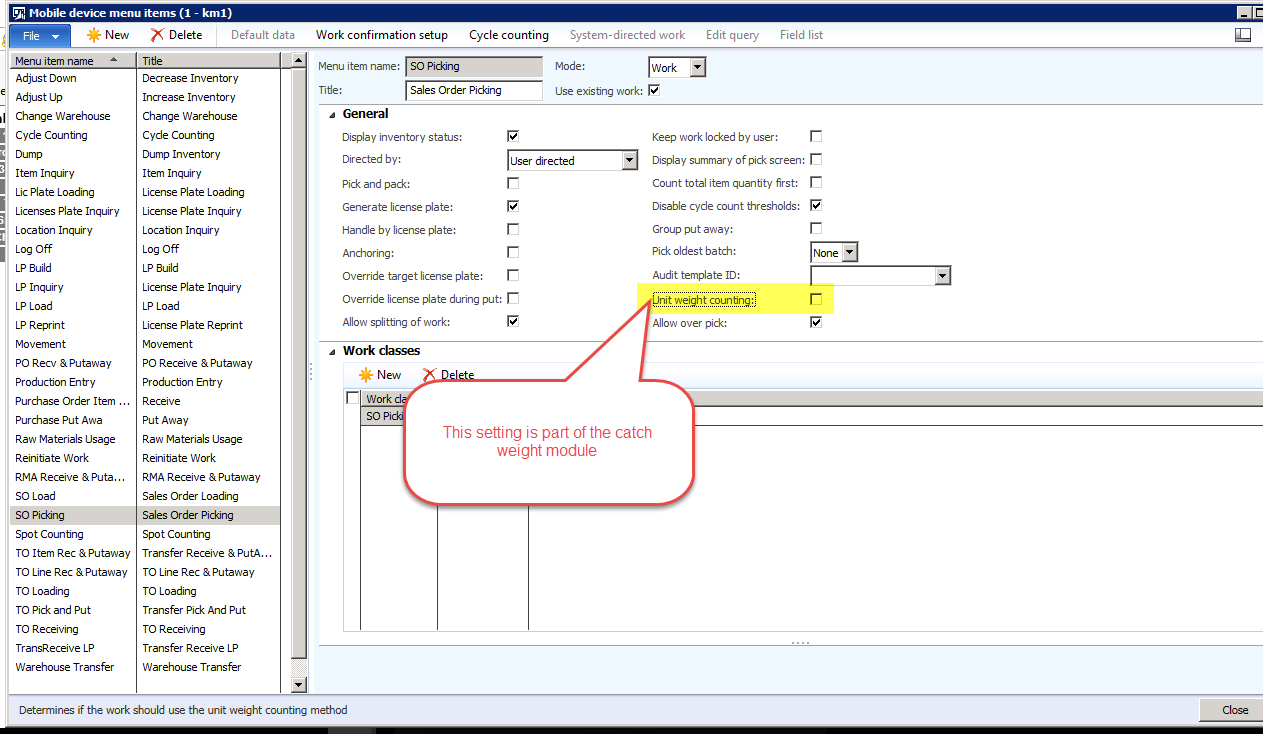Open the File menu
The width and height of the screenshot is (1263, 734).
click(40, 35)
